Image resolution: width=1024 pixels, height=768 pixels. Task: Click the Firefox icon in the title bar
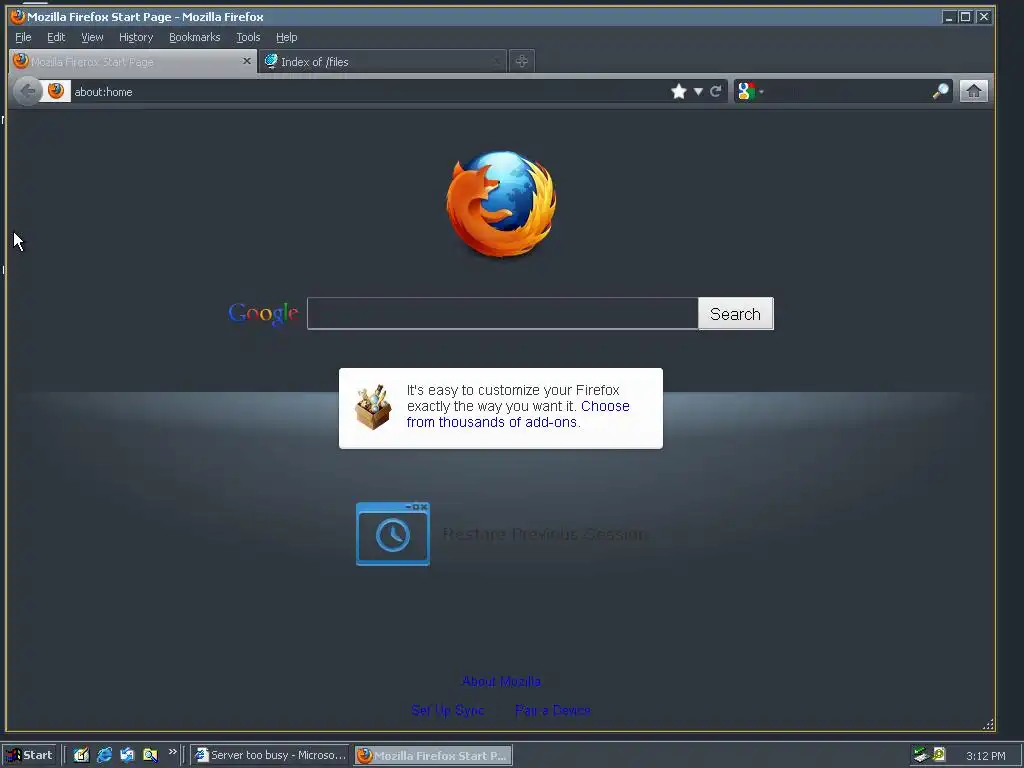tap(18, 16)
